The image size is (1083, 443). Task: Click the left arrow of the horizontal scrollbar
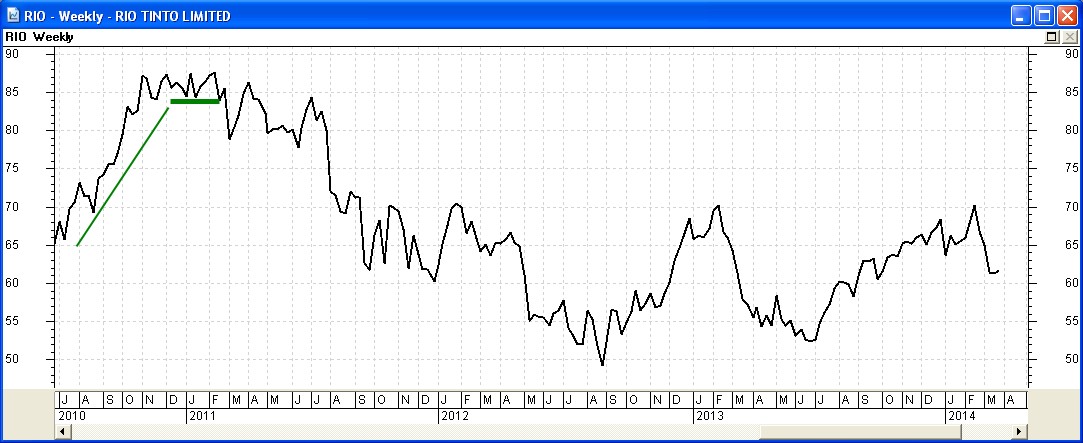[x=62, y=431]
